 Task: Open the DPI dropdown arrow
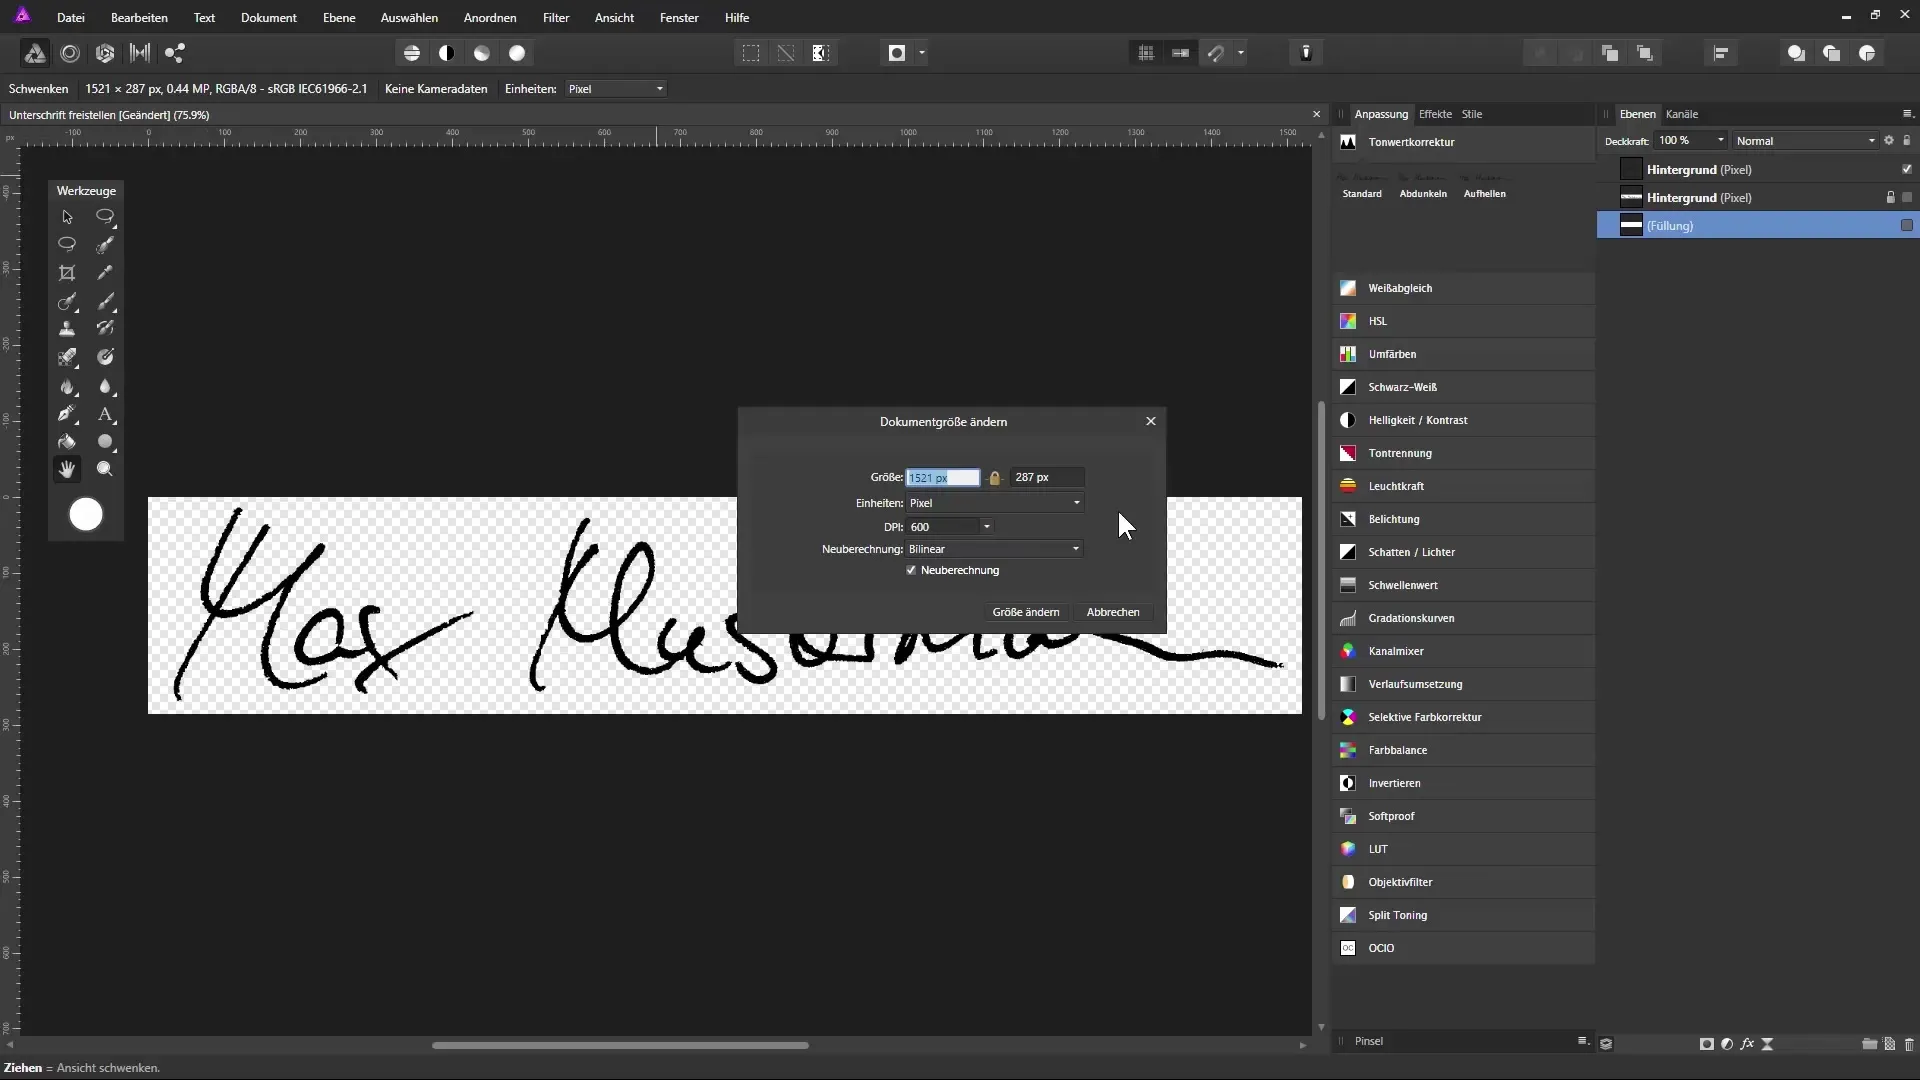986,527
